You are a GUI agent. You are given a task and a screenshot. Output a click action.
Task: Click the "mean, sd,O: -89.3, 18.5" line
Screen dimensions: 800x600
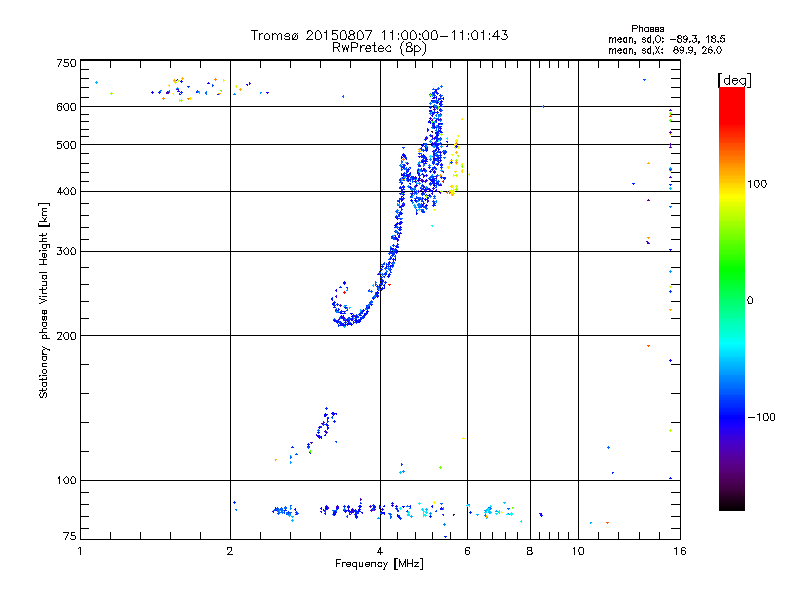pos(666,39)
